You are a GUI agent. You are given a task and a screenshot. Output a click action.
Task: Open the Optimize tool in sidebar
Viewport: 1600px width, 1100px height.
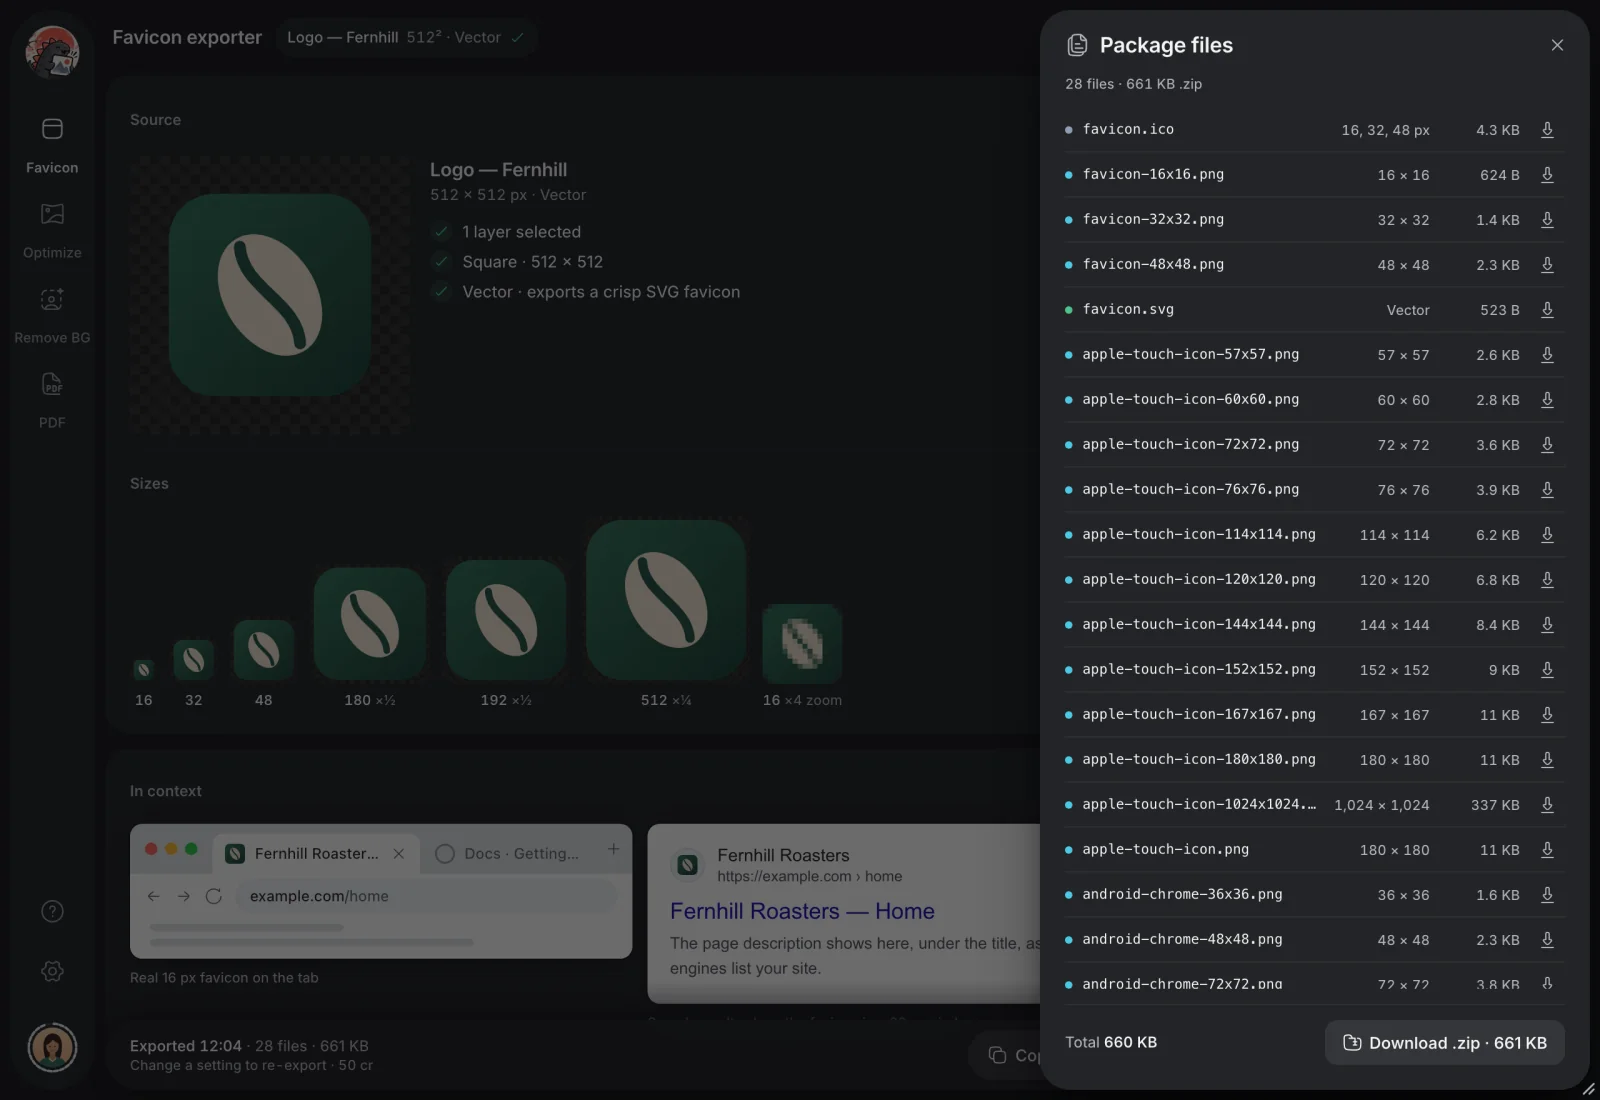52,231
